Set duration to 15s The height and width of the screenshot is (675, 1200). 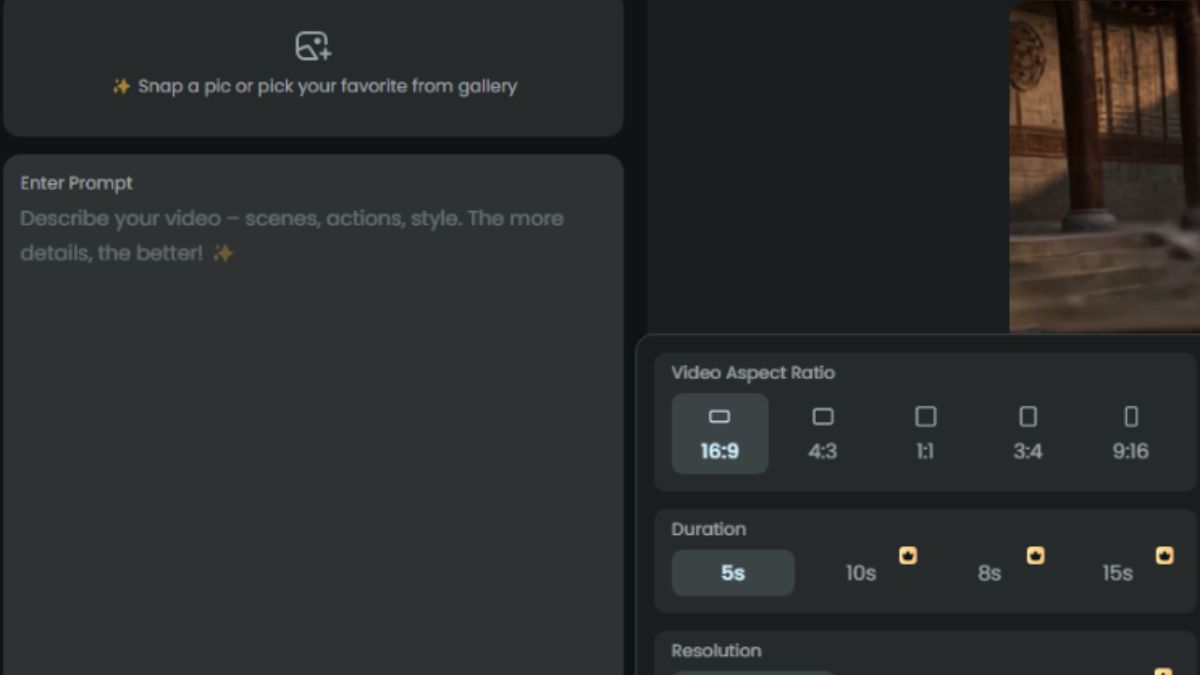[x=1118, y=573]
